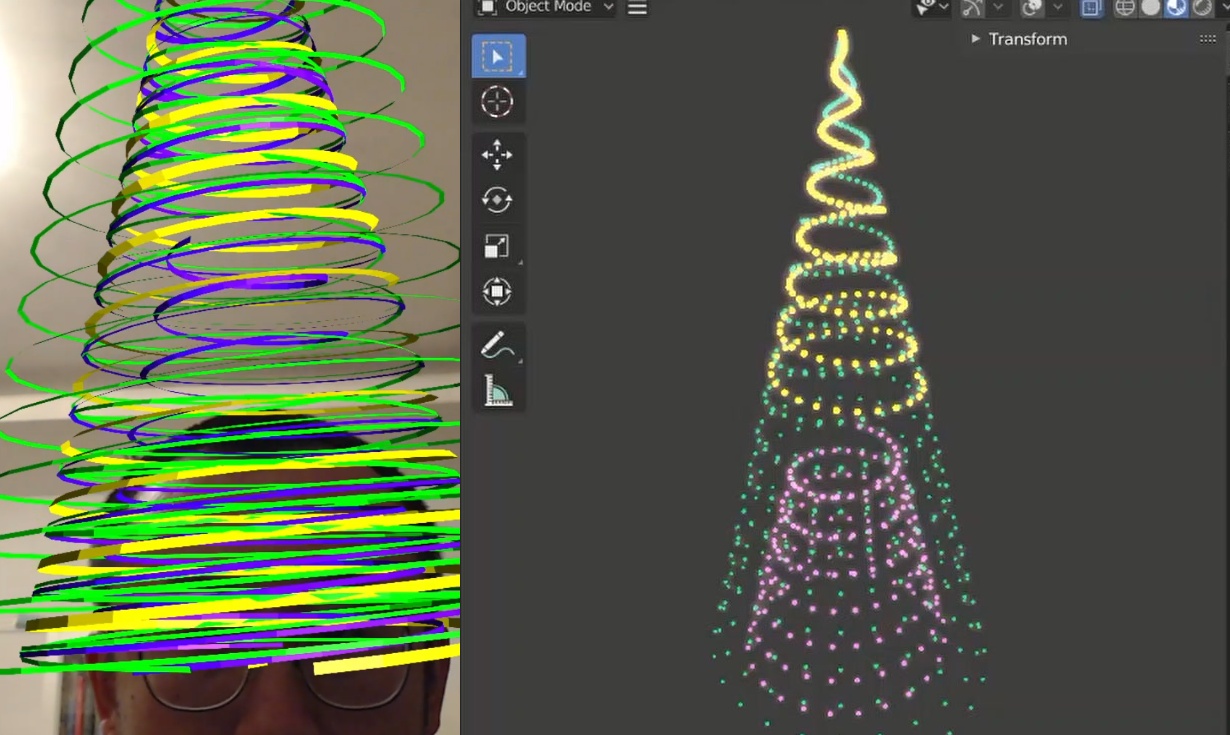Toggle the viewport overlays button

[1032, 7]
